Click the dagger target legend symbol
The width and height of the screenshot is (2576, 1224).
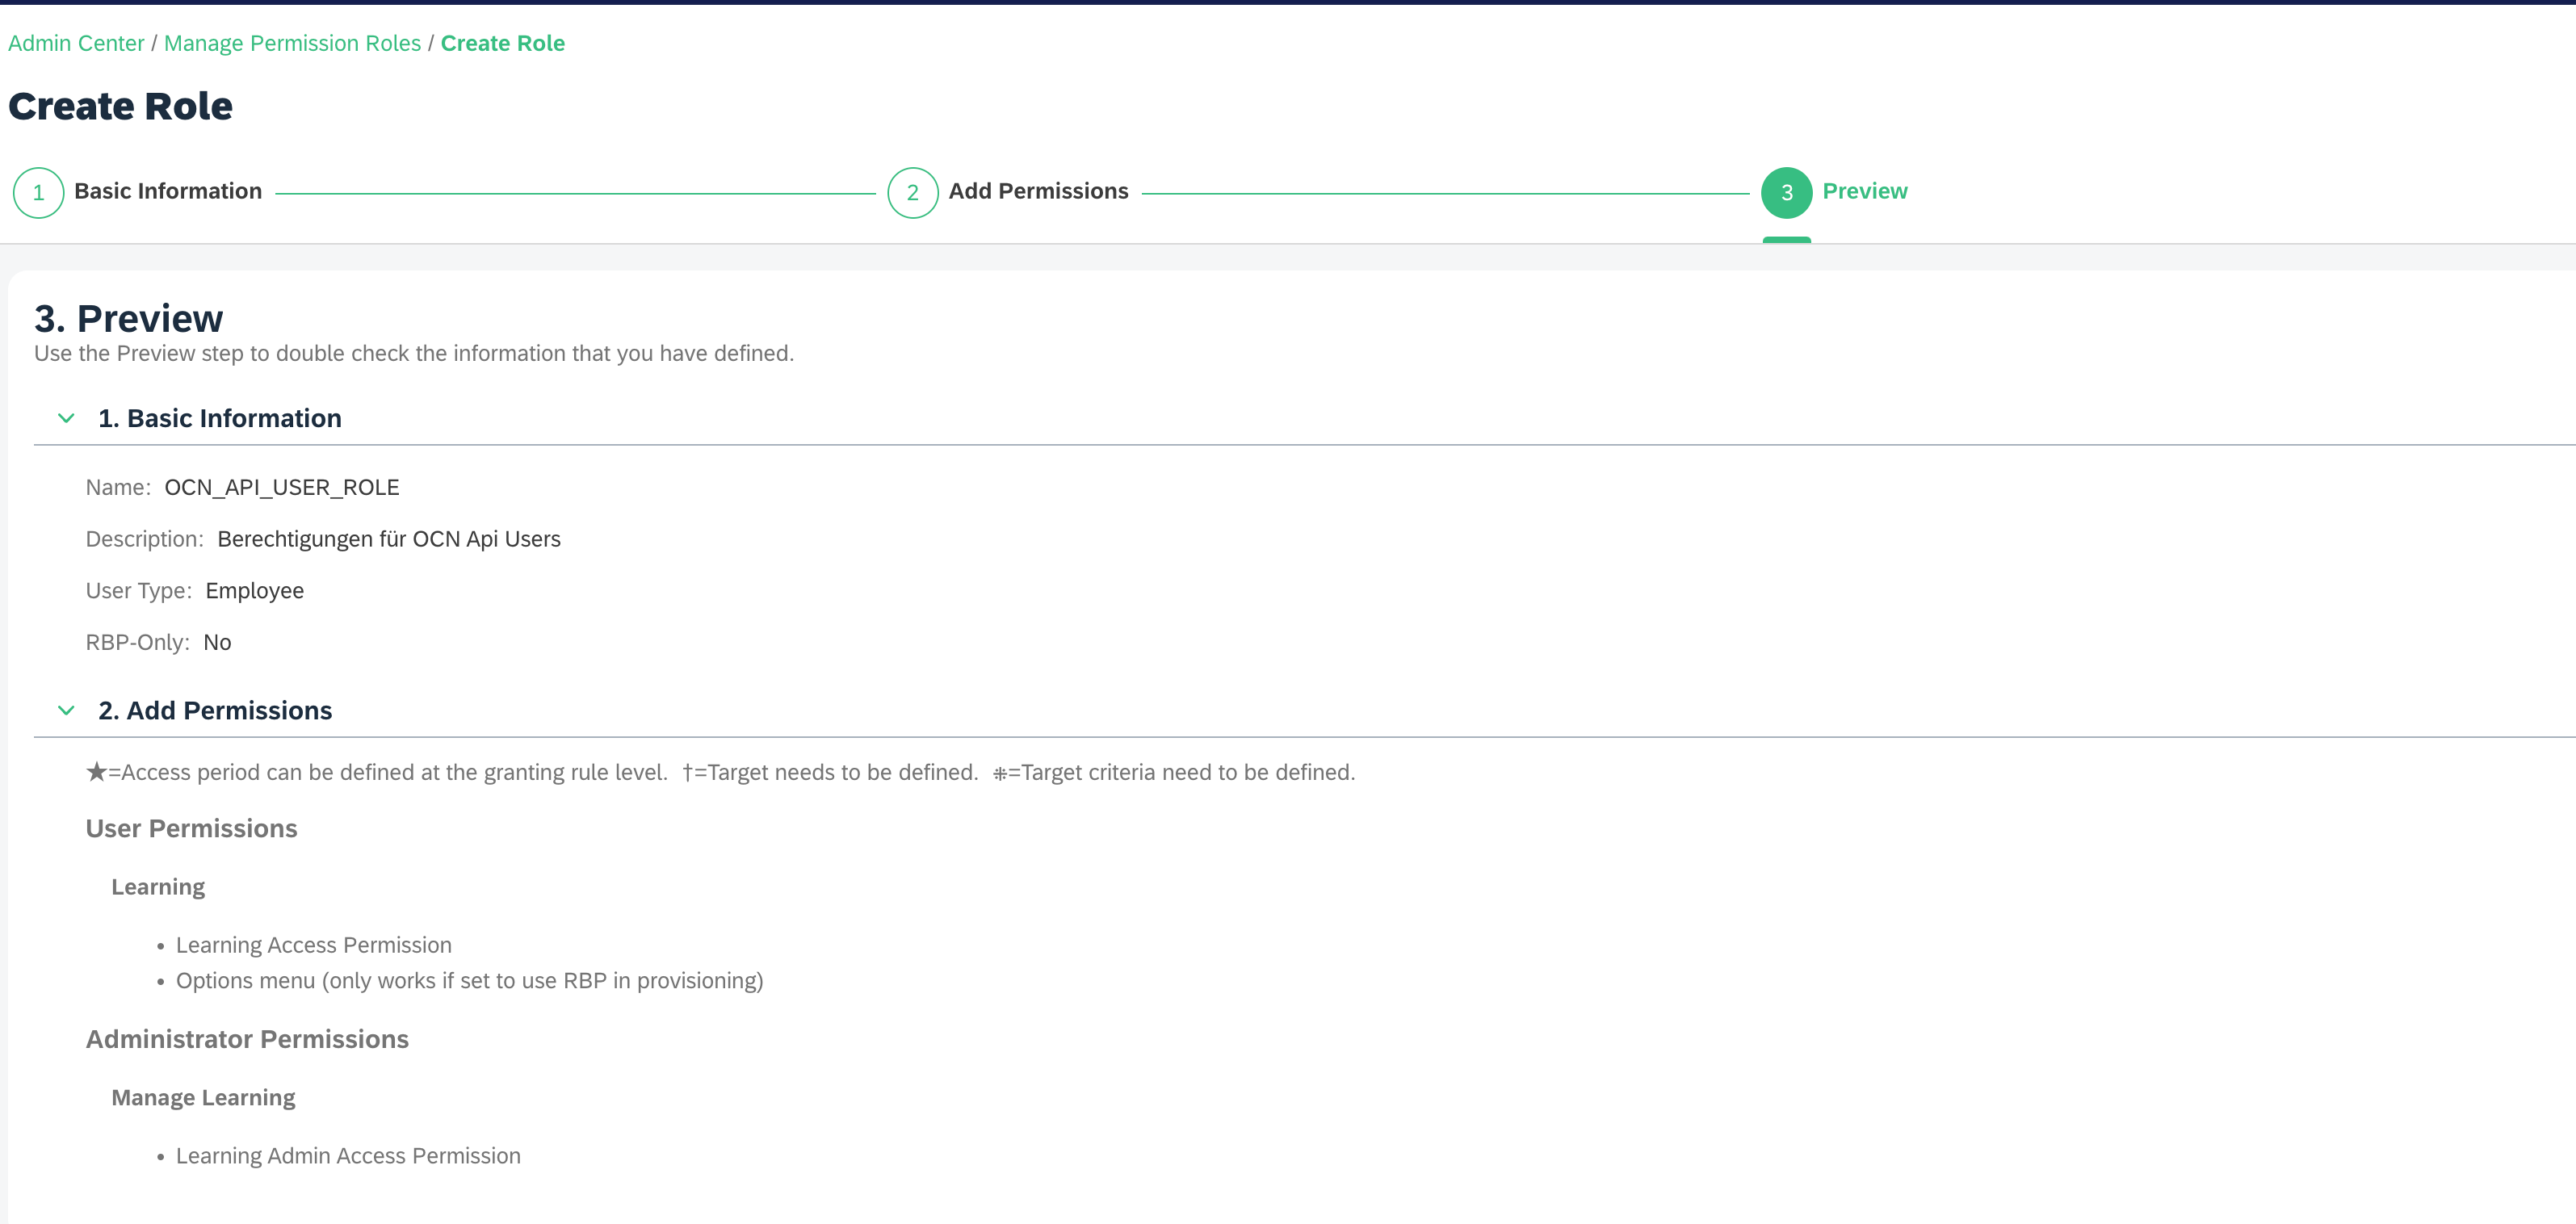[x=688, y=772]
